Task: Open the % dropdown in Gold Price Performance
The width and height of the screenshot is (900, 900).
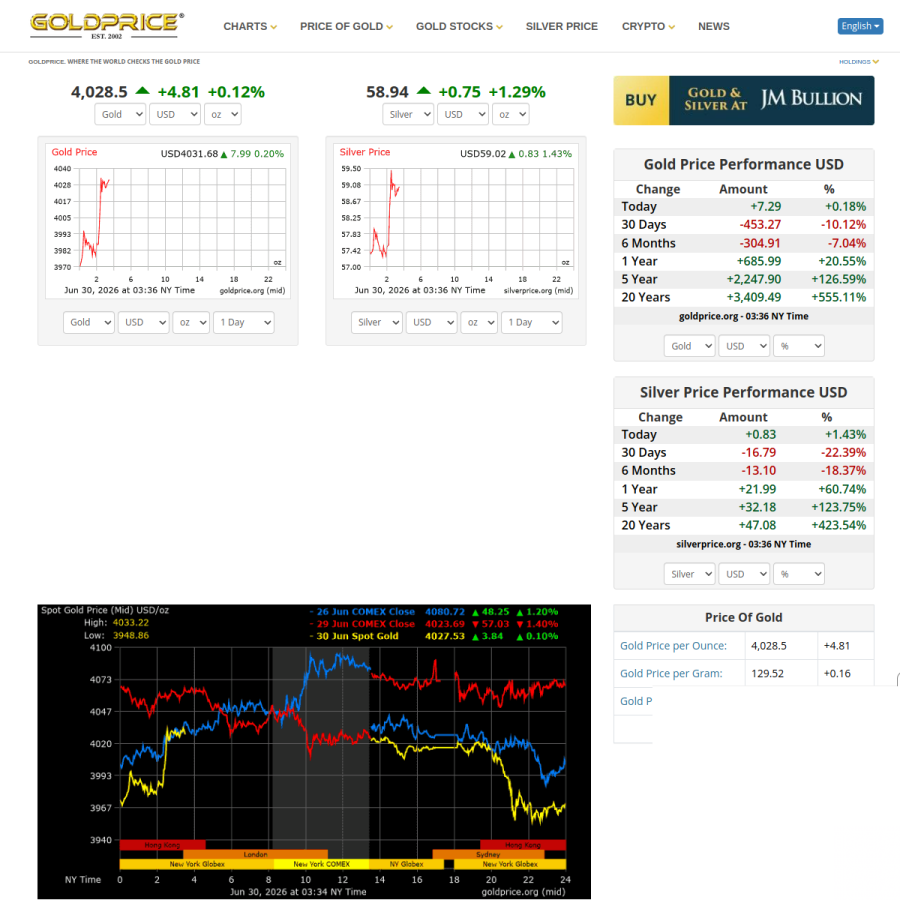Action: (x=799, y=346)
